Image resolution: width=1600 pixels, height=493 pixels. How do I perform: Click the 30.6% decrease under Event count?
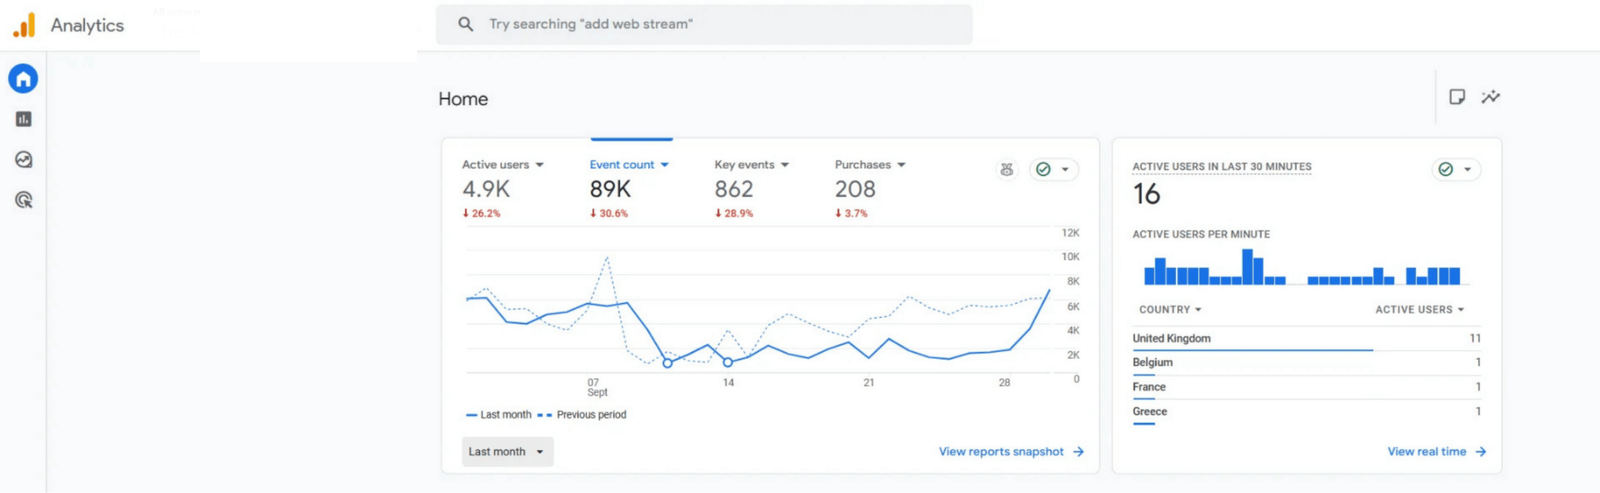609,213
